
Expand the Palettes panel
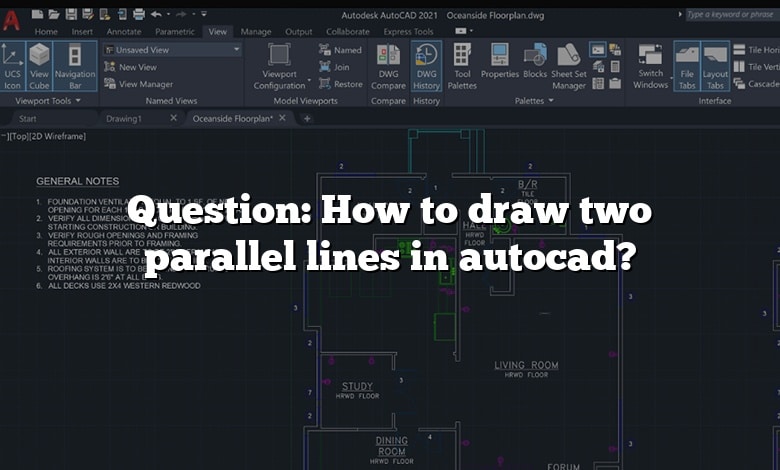pyautogui.click(x=534, y=100)
